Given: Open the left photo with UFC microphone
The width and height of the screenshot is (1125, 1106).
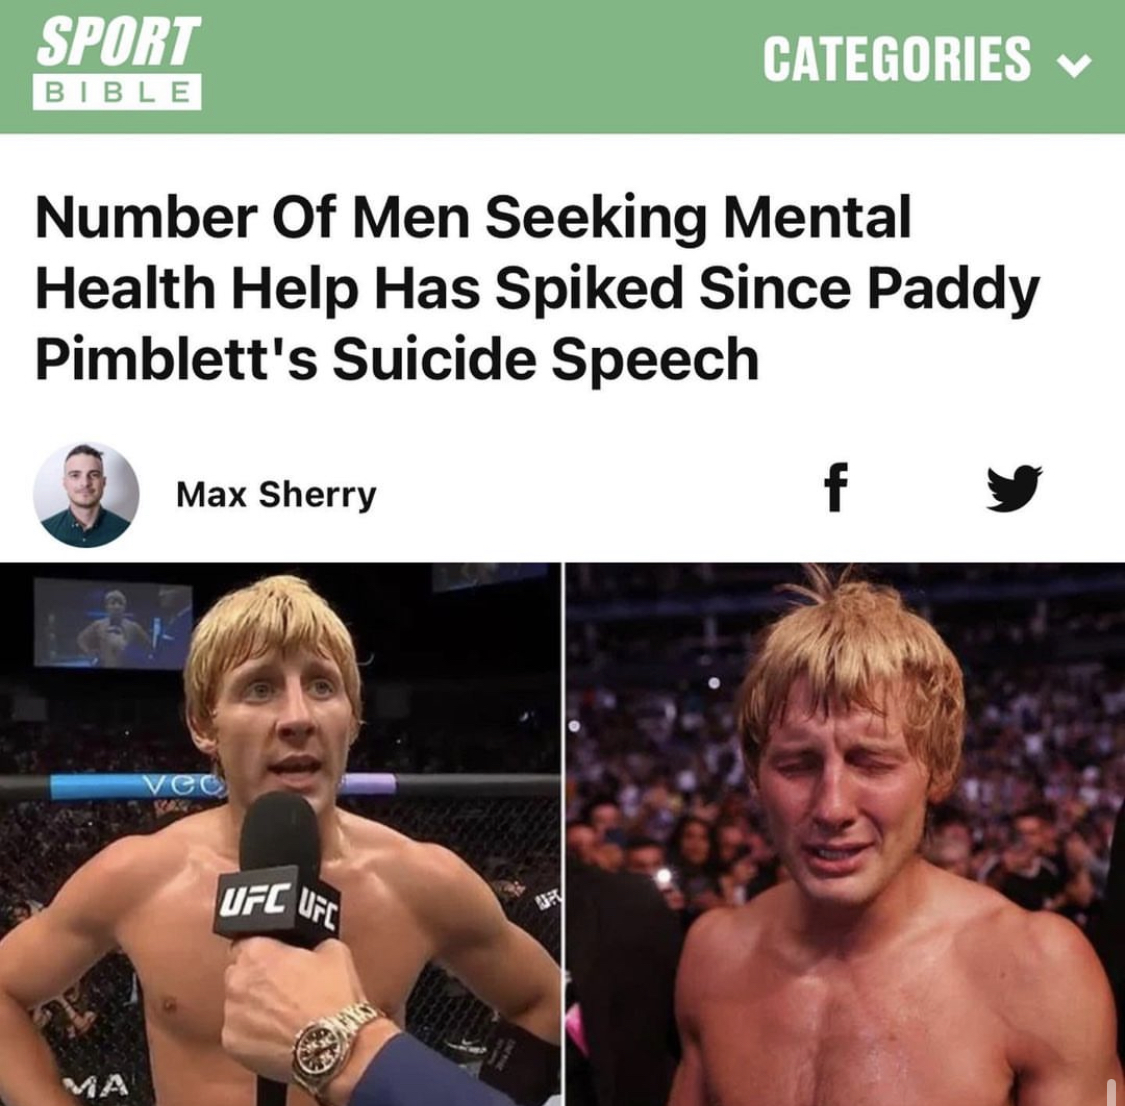Looking at the screenshot, I should click(281, 834).
